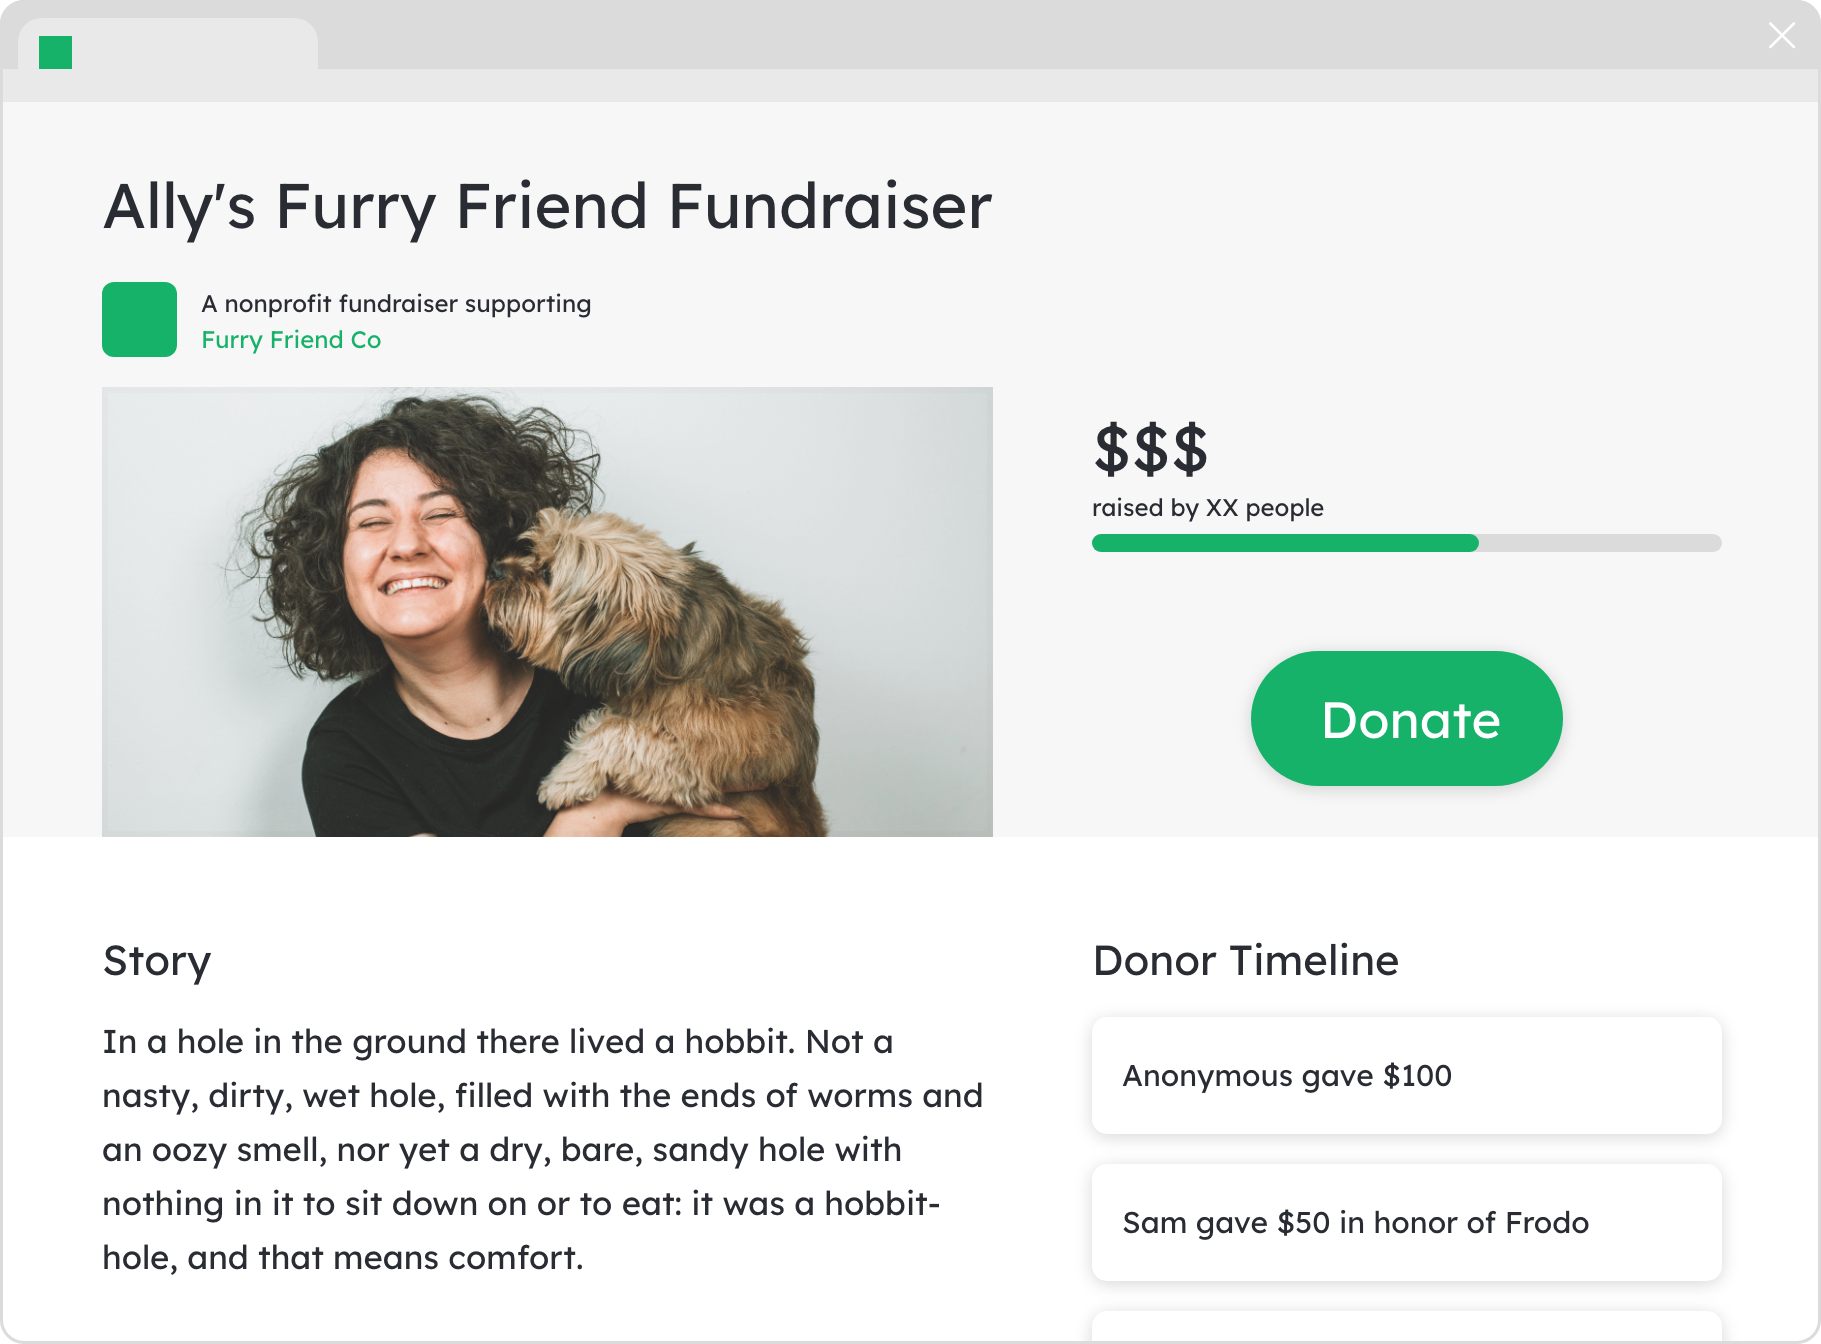Click the Story section heading
Image resolution: width=1821 pixels, height=1344 pixels.
point(157,961)
